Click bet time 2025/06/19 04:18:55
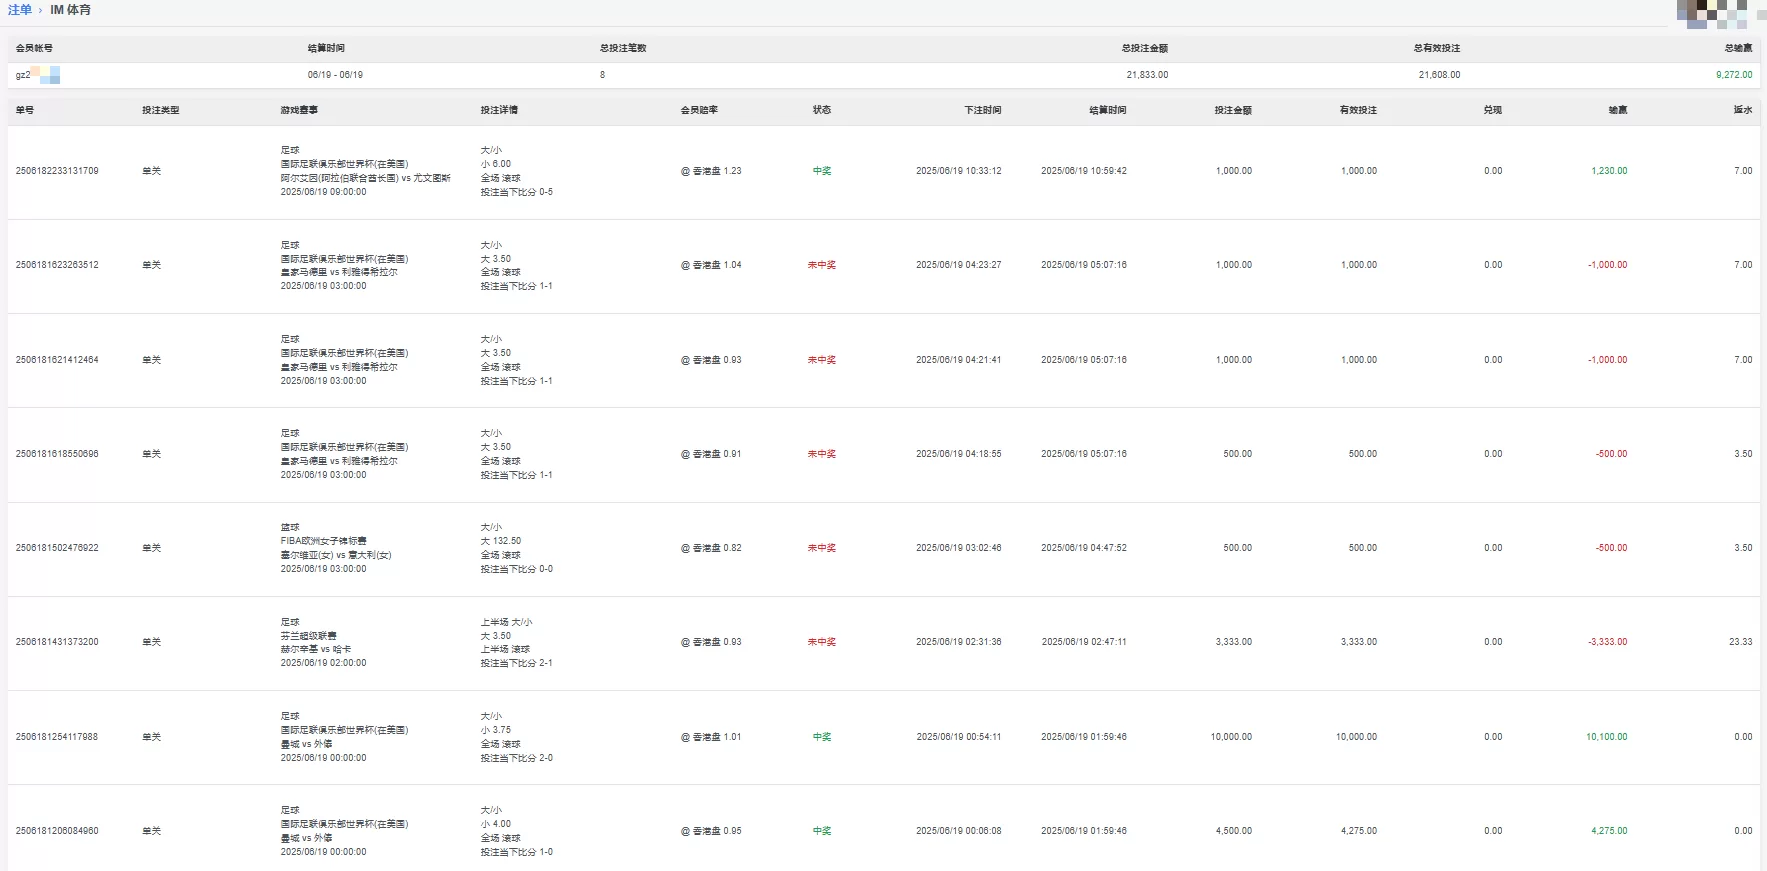 tap(958, 454)
